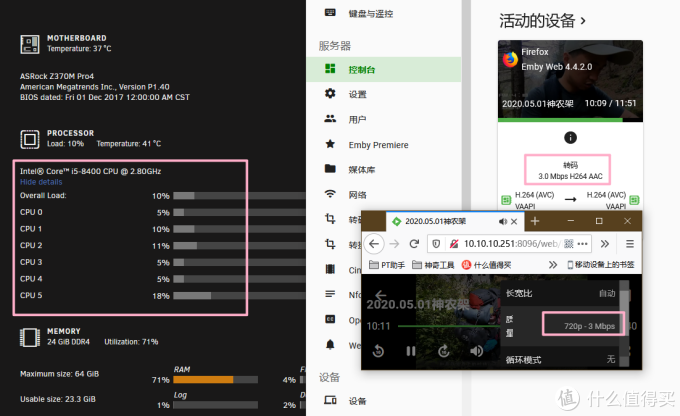Open the 什么值得买 bookmark

click(487, 265)
